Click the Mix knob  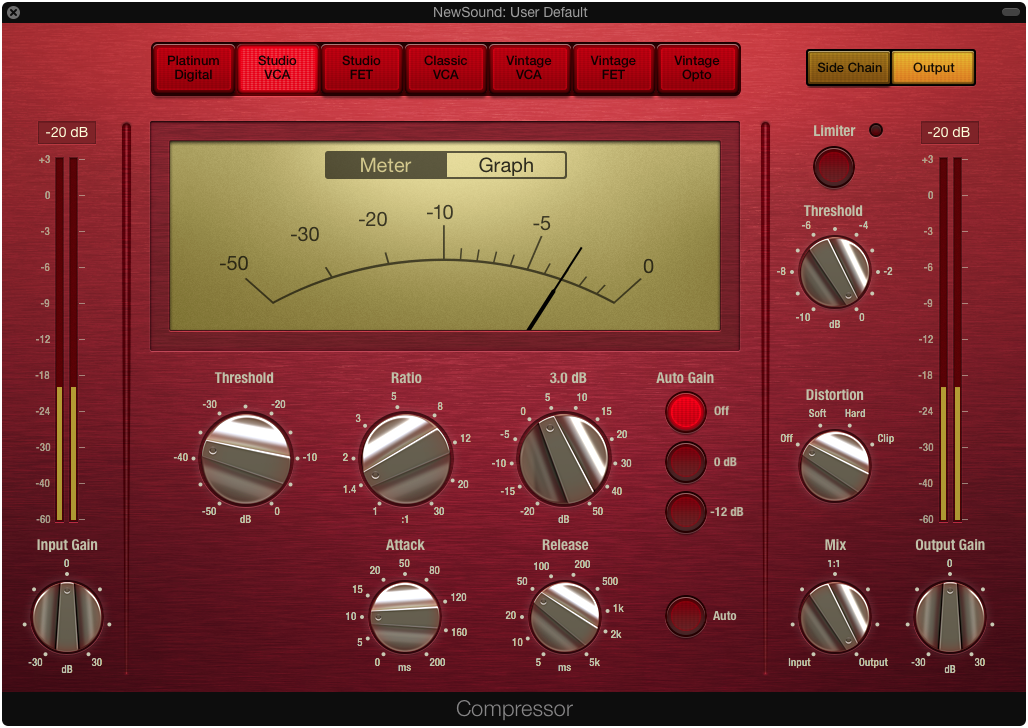[x=835, y=618]
